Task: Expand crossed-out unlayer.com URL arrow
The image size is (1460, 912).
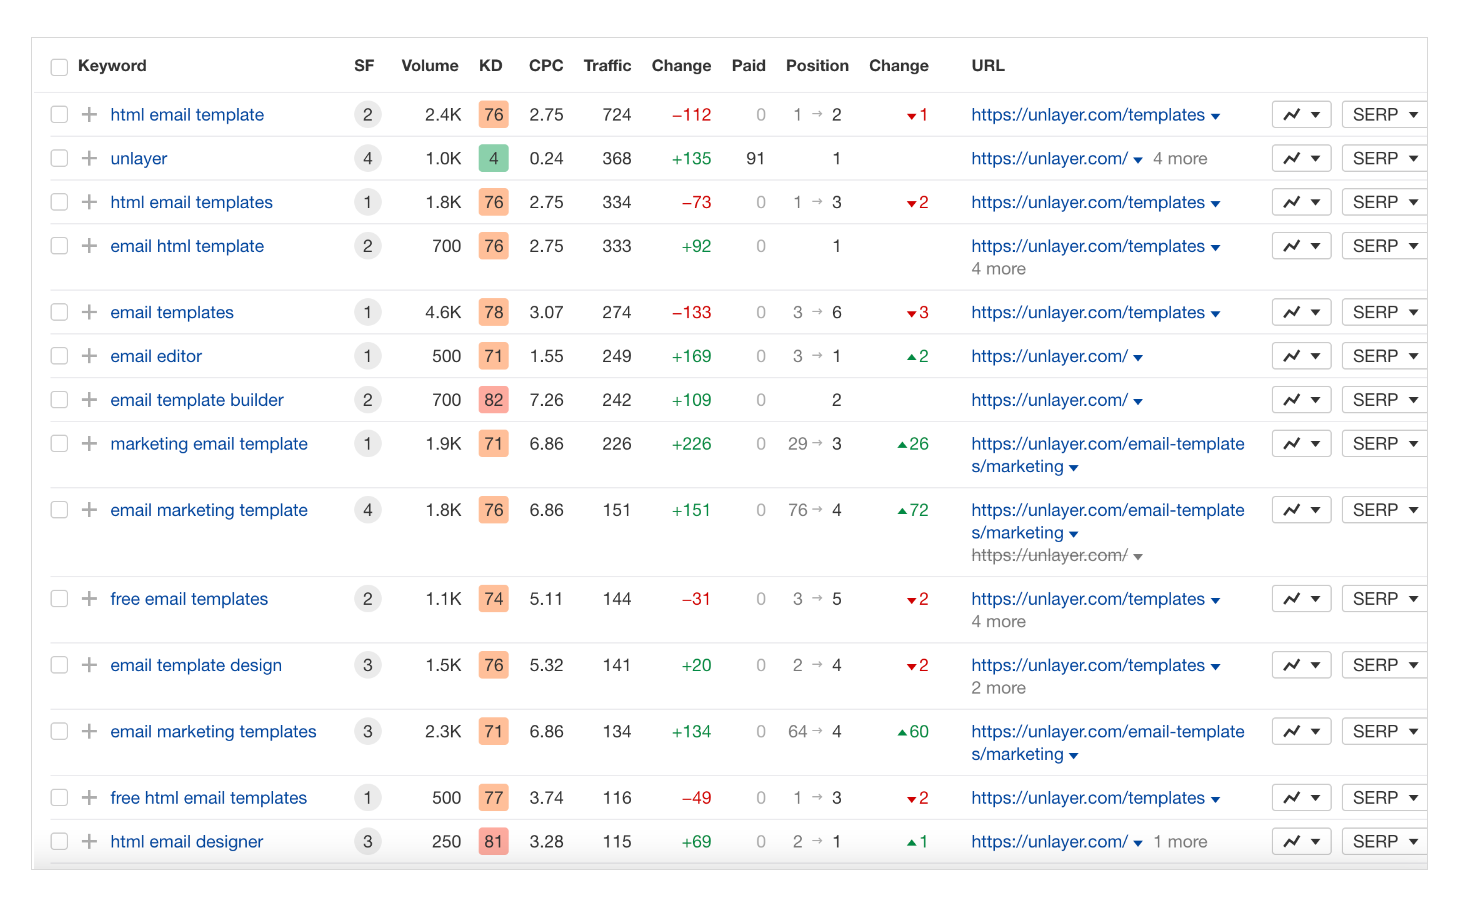Action: click(x=1138, y=557)
